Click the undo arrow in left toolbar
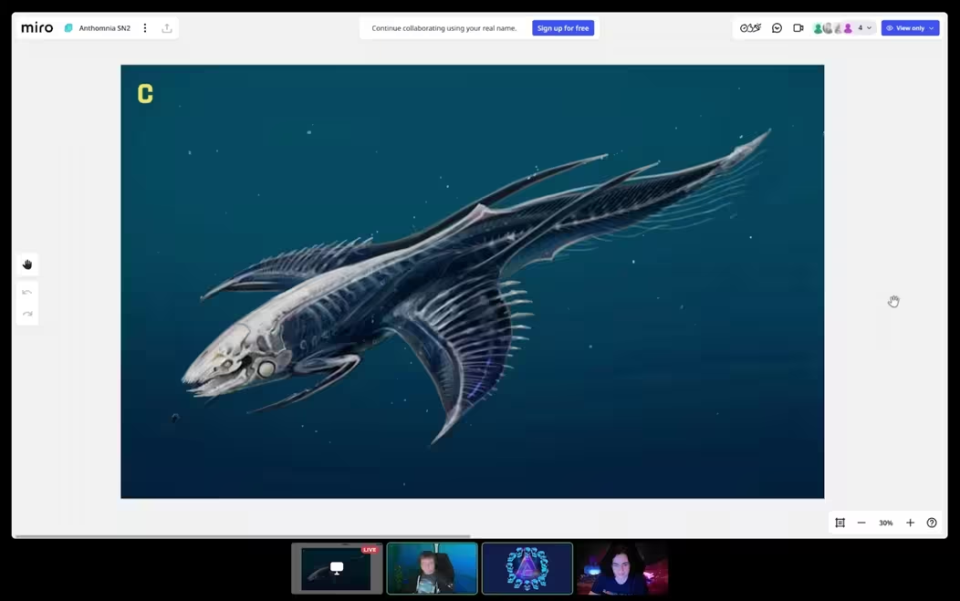This screenshot has height=601, width=960. 27,293
